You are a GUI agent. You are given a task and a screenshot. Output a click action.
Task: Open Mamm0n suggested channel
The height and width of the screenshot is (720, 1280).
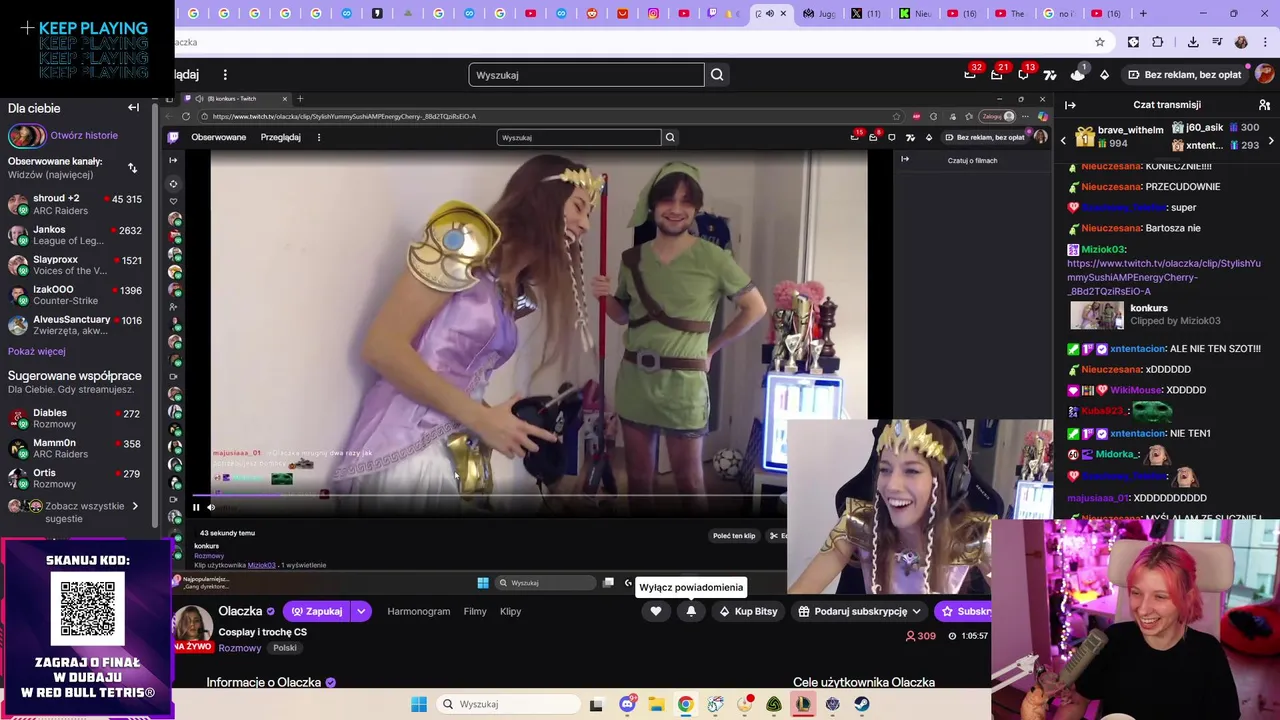click(x=75, y=448)
